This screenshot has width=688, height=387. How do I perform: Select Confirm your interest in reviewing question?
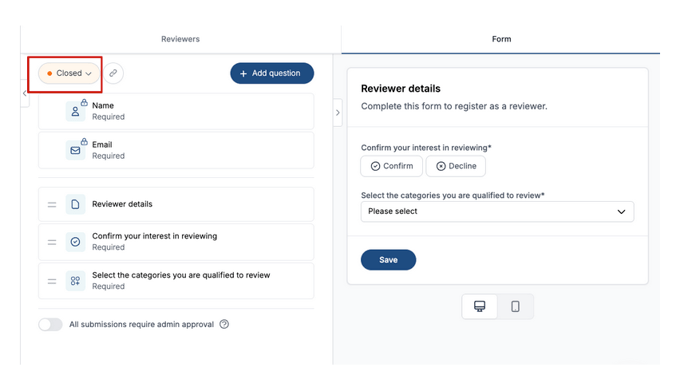point(176,242)
